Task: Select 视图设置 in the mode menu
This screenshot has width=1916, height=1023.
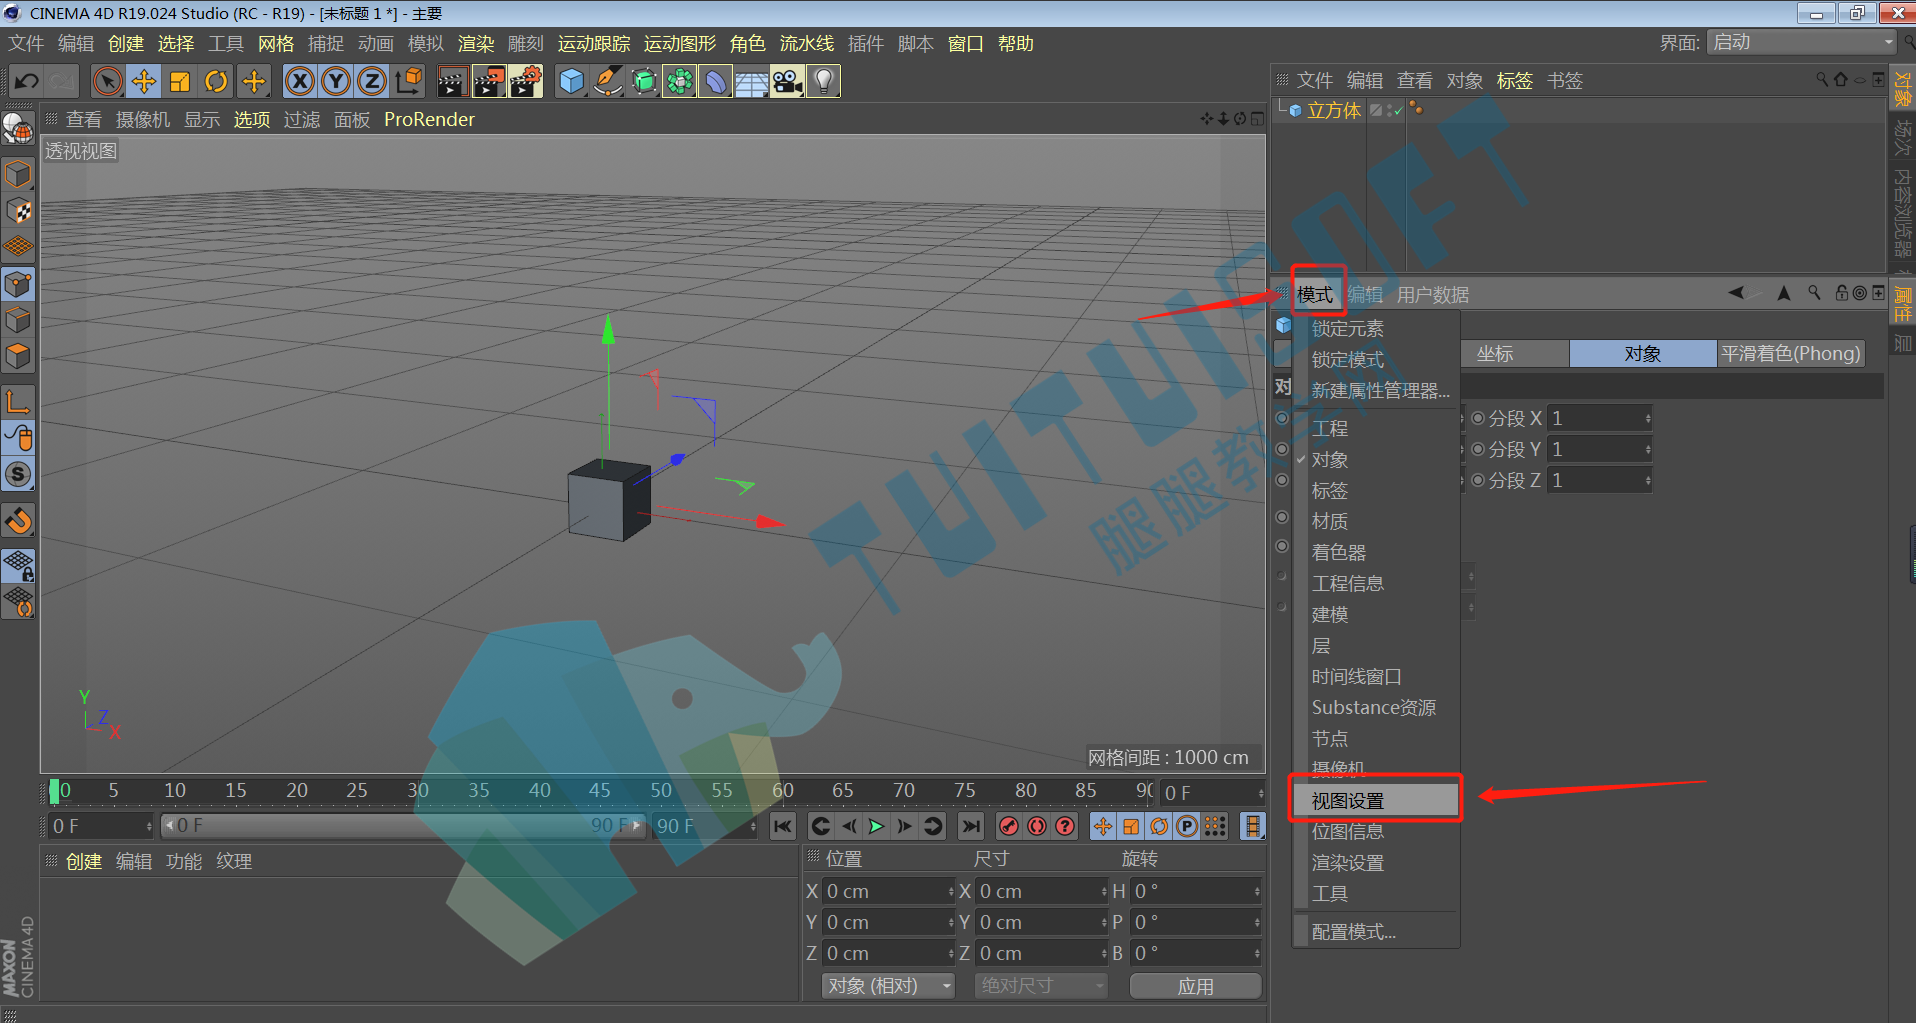Action: tap(1375, 801)
